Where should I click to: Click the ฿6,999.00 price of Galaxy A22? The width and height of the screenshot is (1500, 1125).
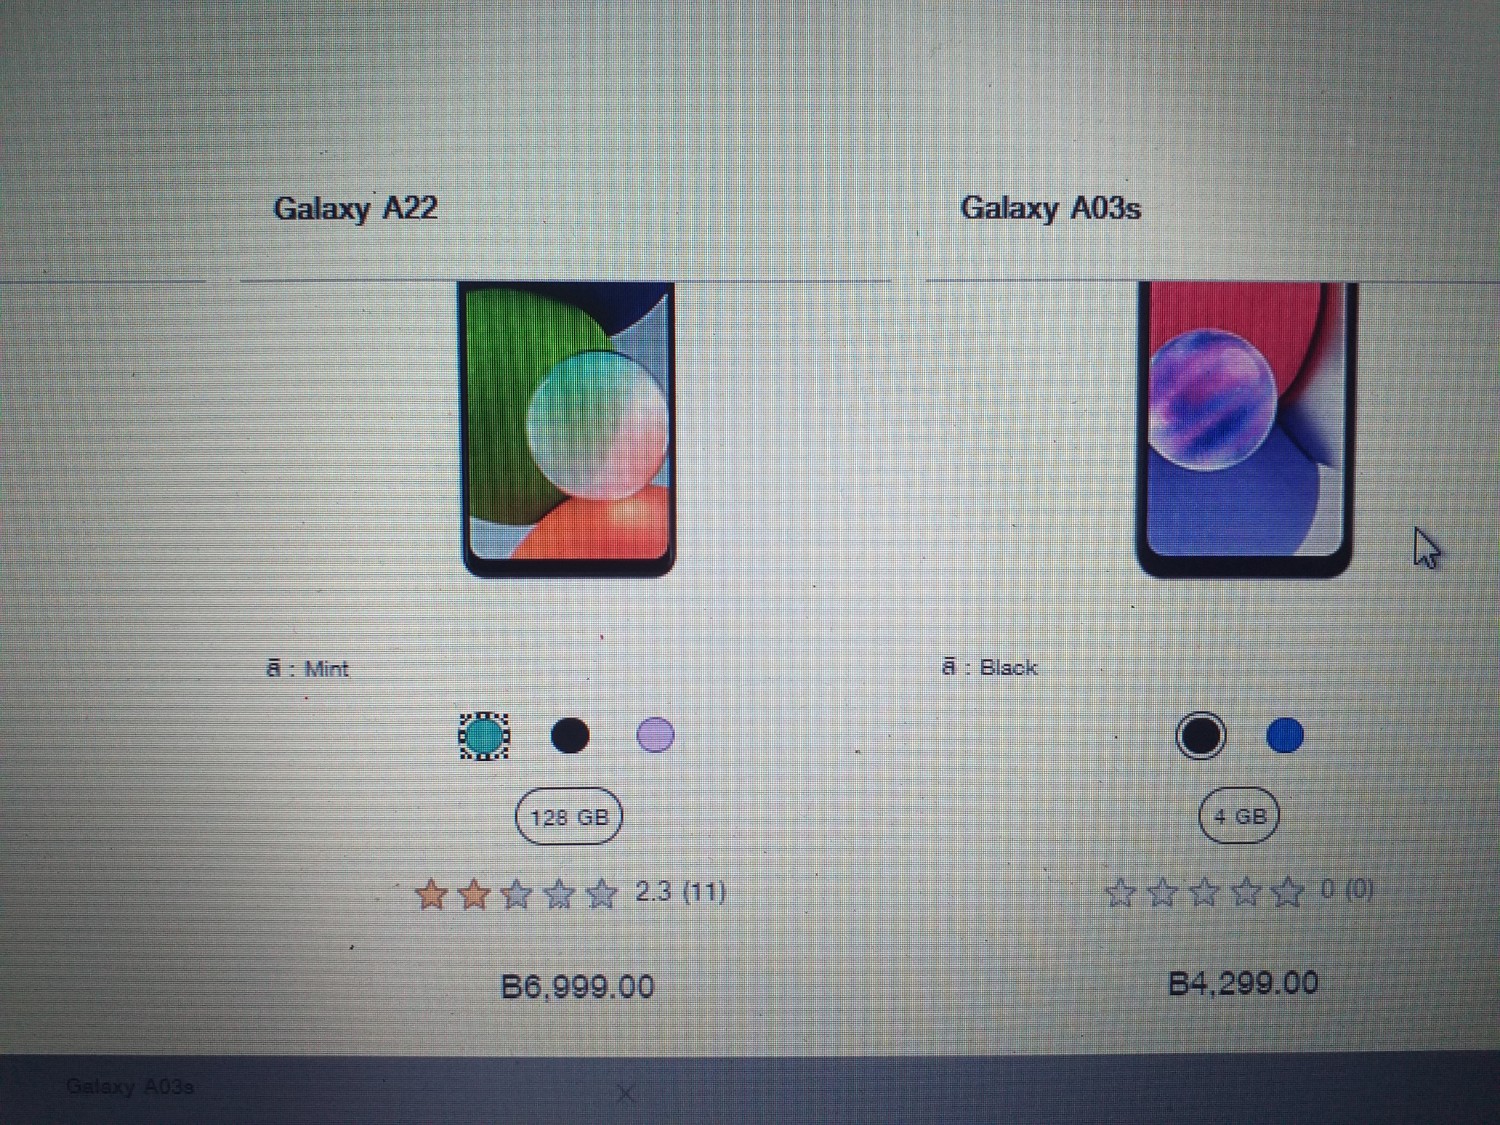[577, 987]
